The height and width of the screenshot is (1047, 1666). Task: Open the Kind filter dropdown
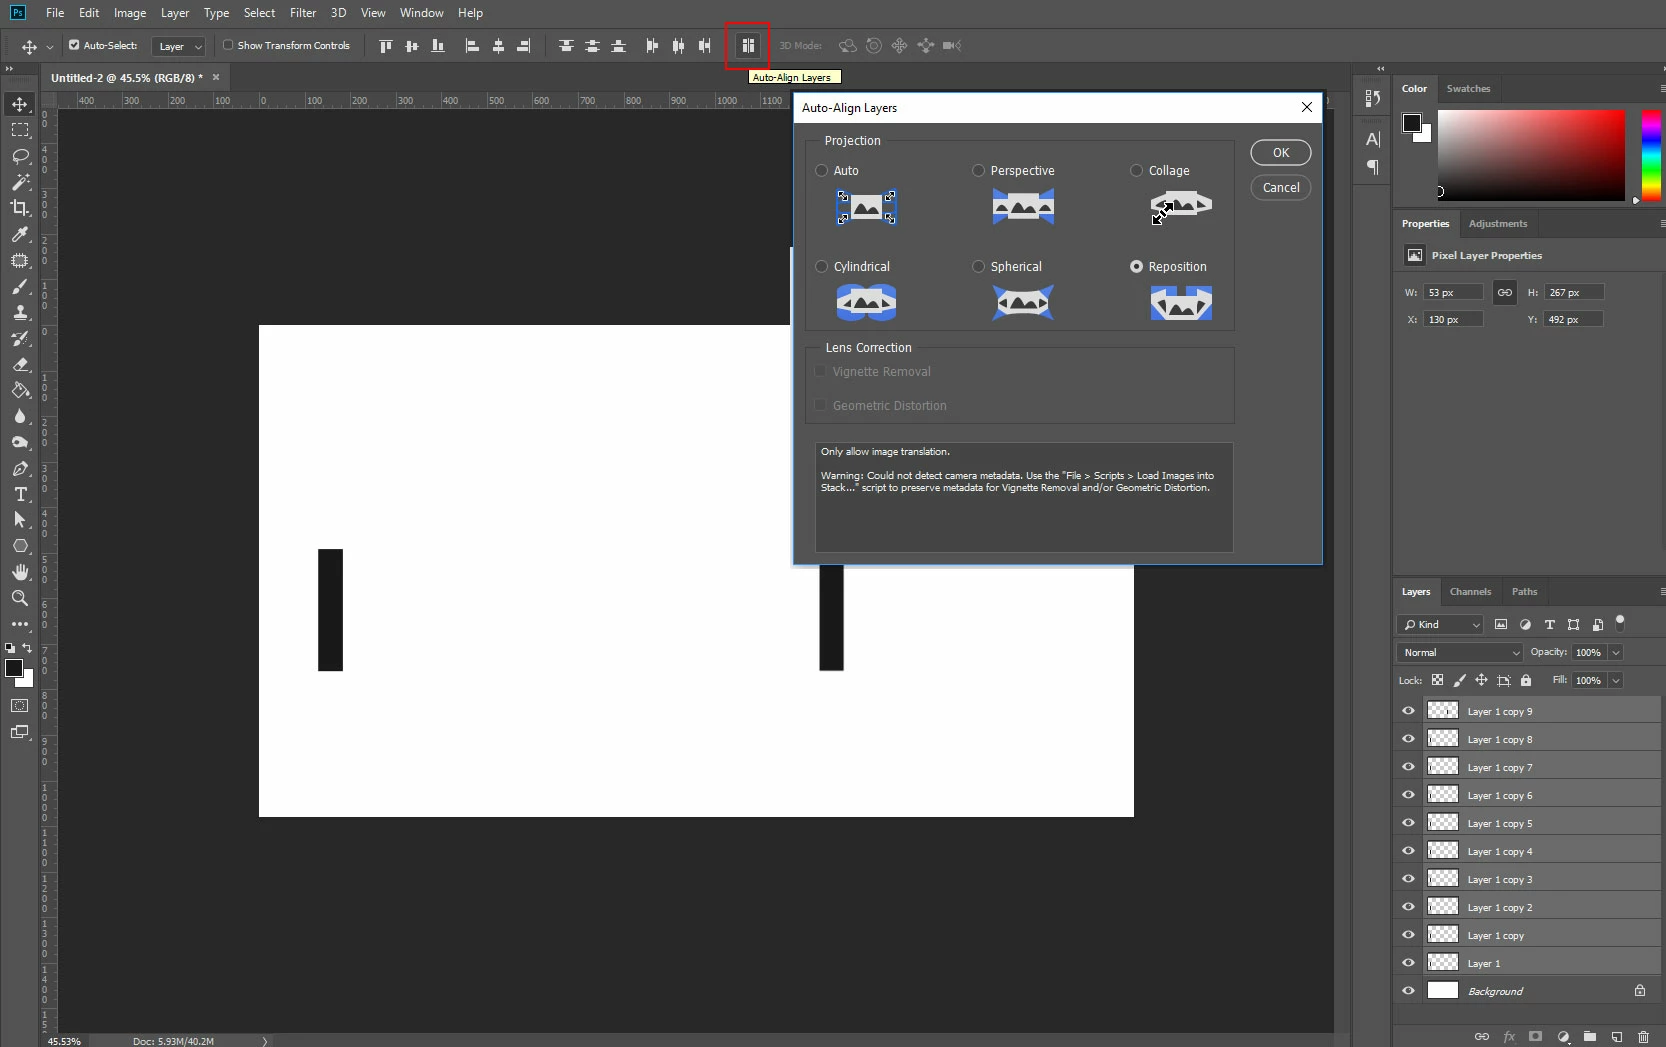pos(1441,625)
